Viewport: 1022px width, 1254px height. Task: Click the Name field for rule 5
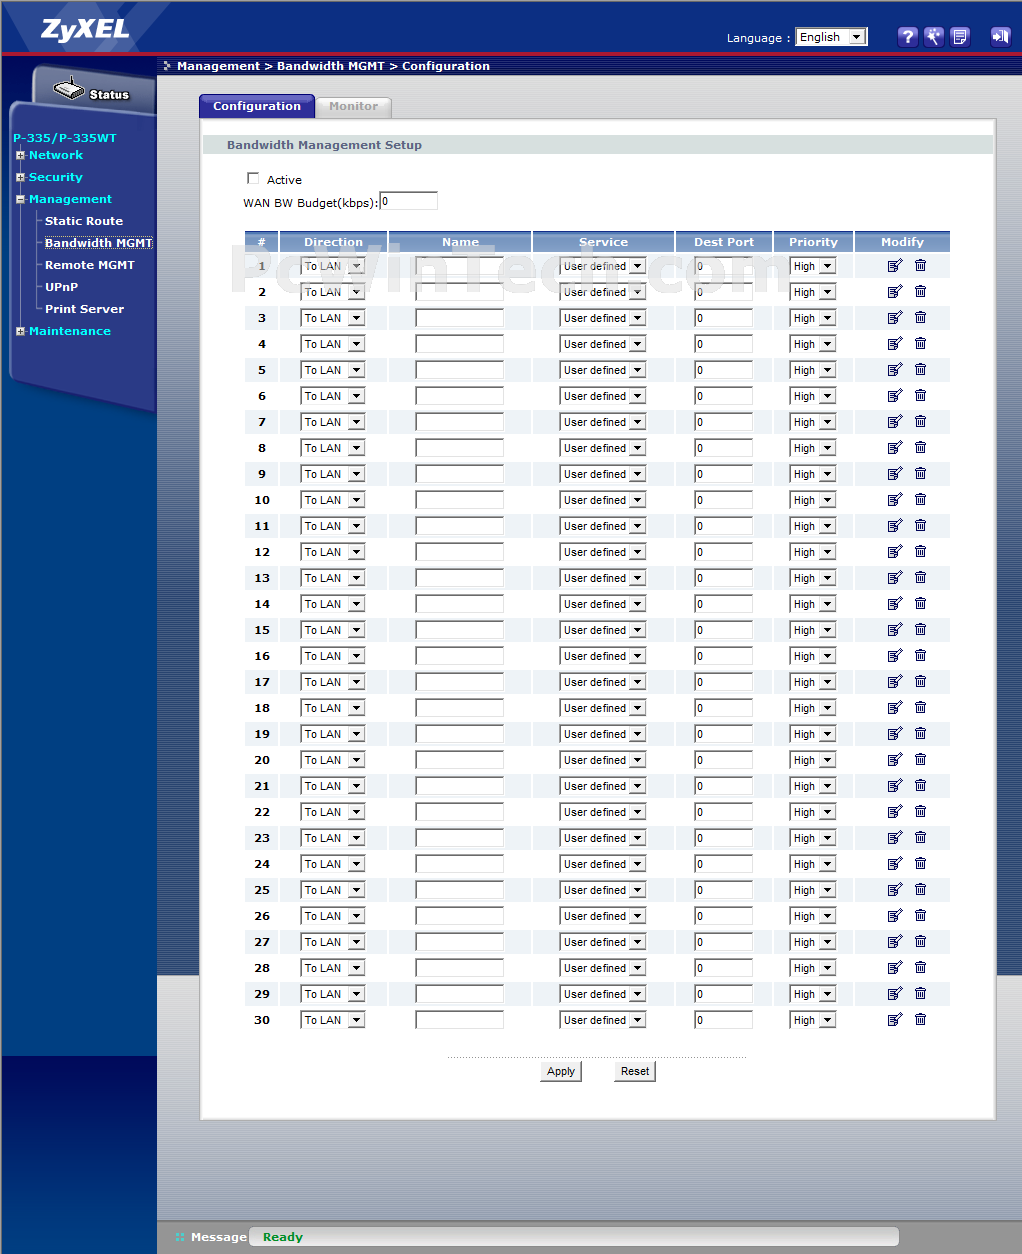[x=460, y=370]
